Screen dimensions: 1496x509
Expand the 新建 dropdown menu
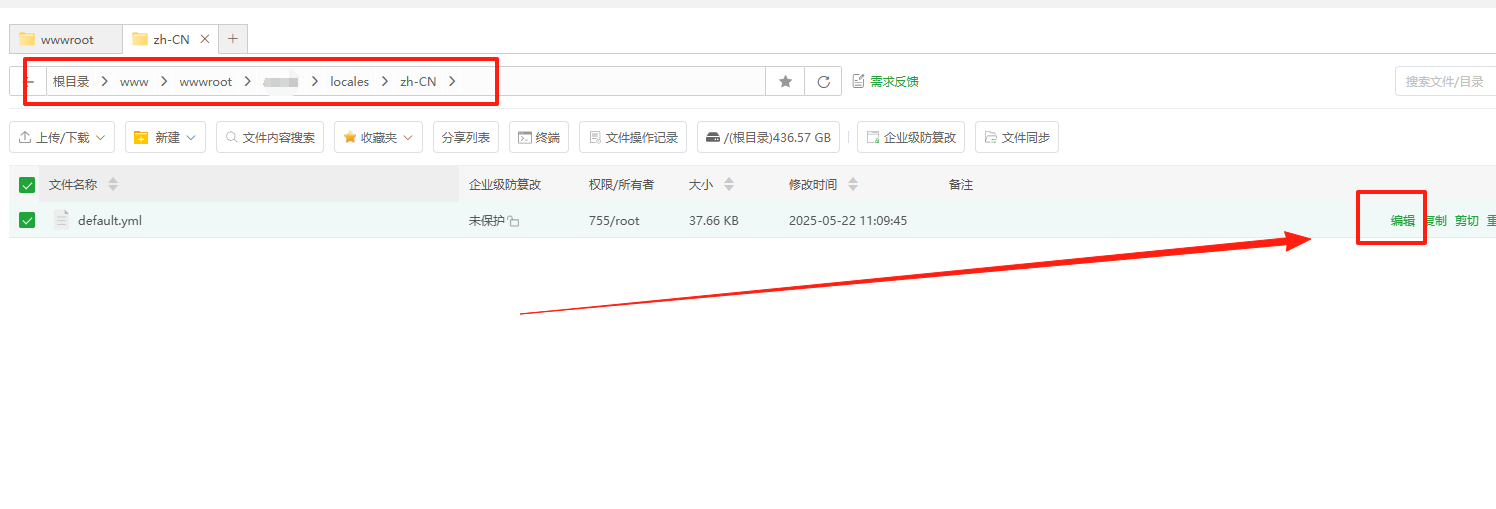pyautogui.click(x=165, y=138)
